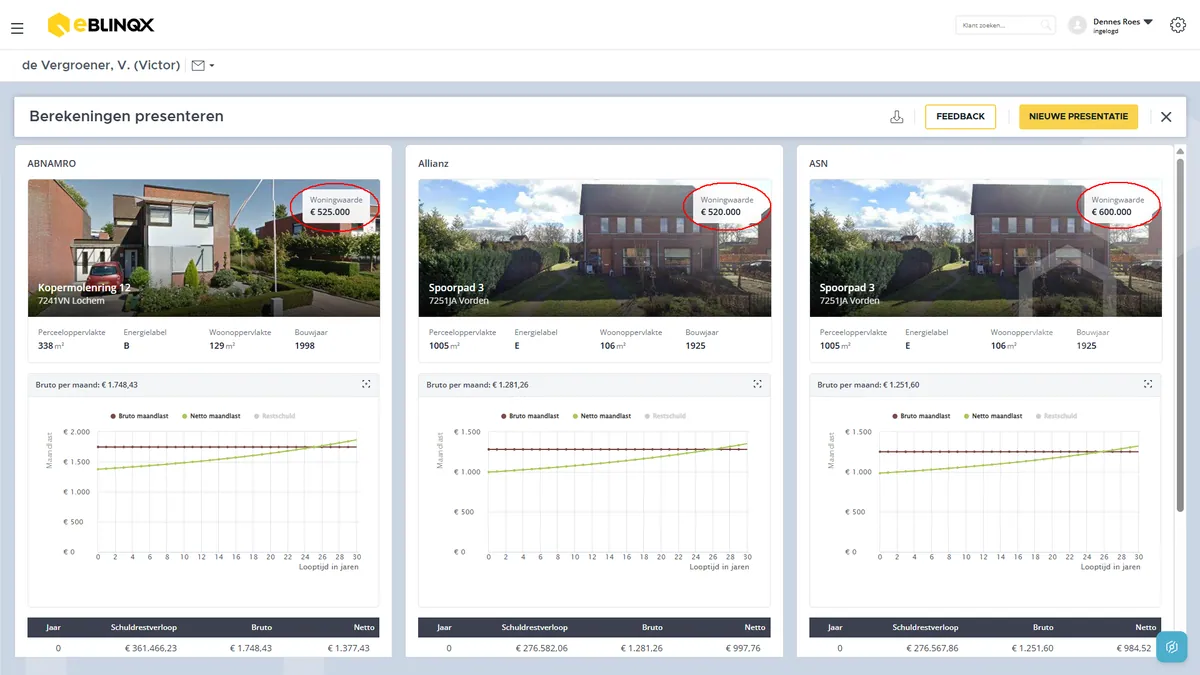Screen dimensions: 1200x675
Task: Toggle Bruto maandlast legend in ASN chart
Action: tap(919, 416)
